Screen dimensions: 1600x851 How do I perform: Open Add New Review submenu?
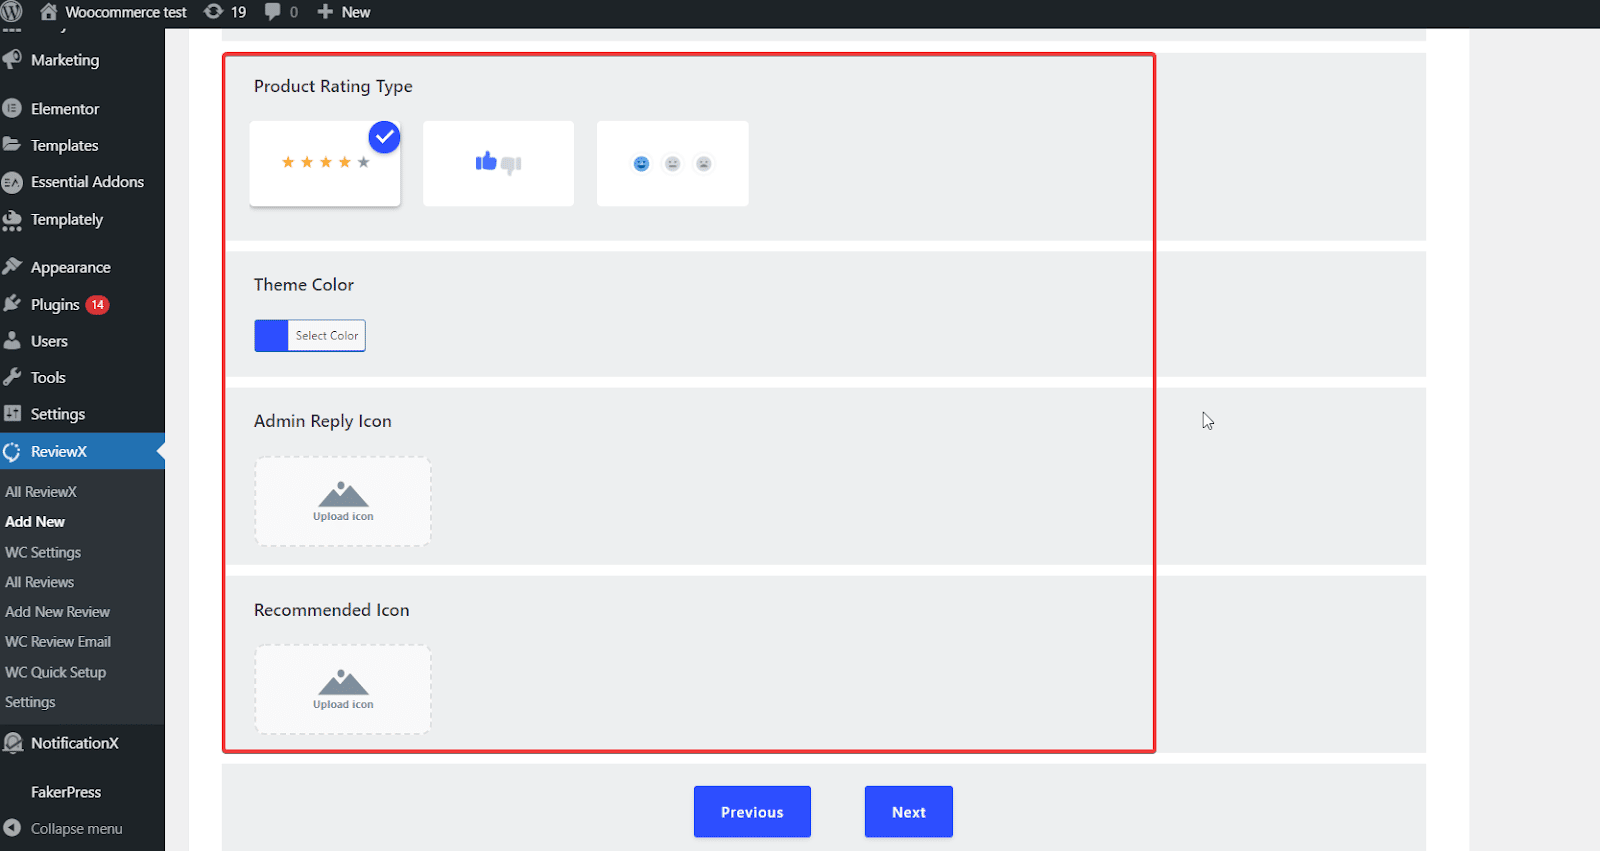(57, 612)
